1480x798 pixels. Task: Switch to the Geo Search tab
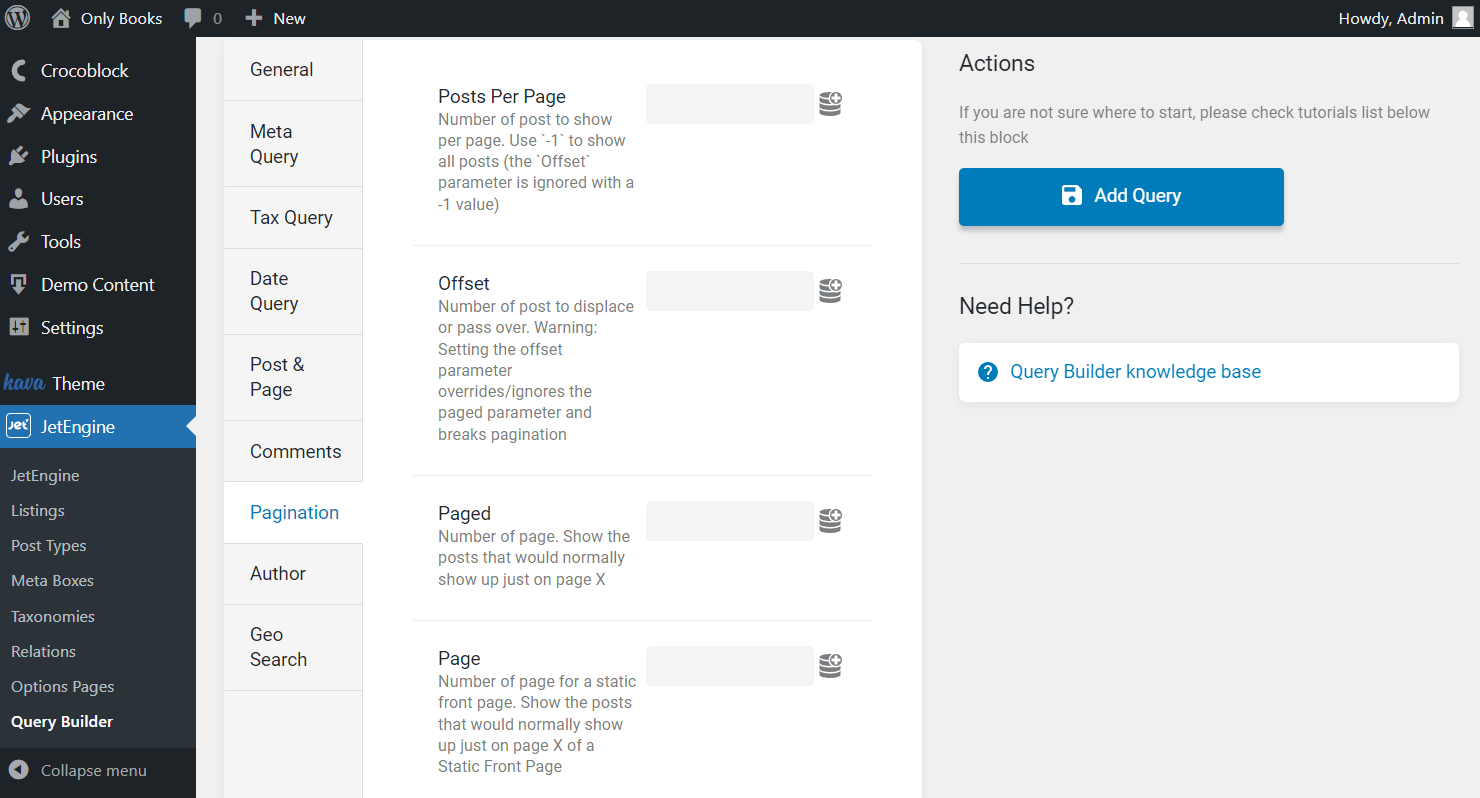[x=293, y=647]
